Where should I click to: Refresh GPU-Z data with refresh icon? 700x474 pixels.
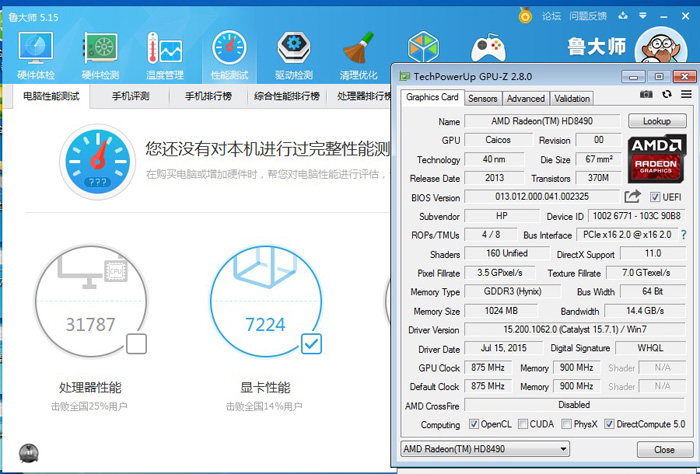click(667, 94)
